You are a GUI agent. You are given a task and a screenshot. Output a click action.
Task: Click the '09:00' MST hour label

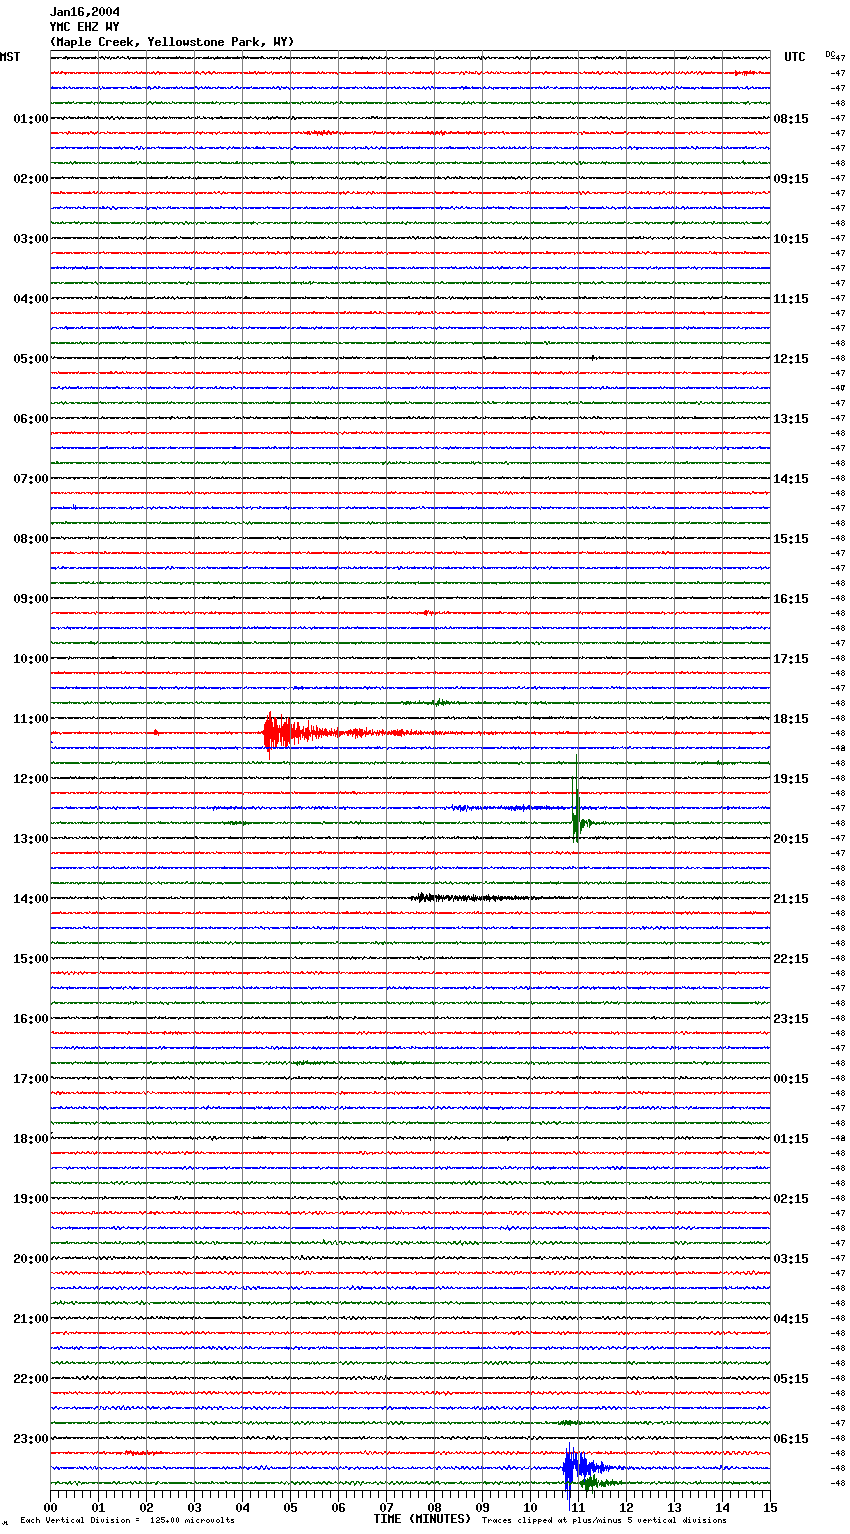tap(30, 599)
